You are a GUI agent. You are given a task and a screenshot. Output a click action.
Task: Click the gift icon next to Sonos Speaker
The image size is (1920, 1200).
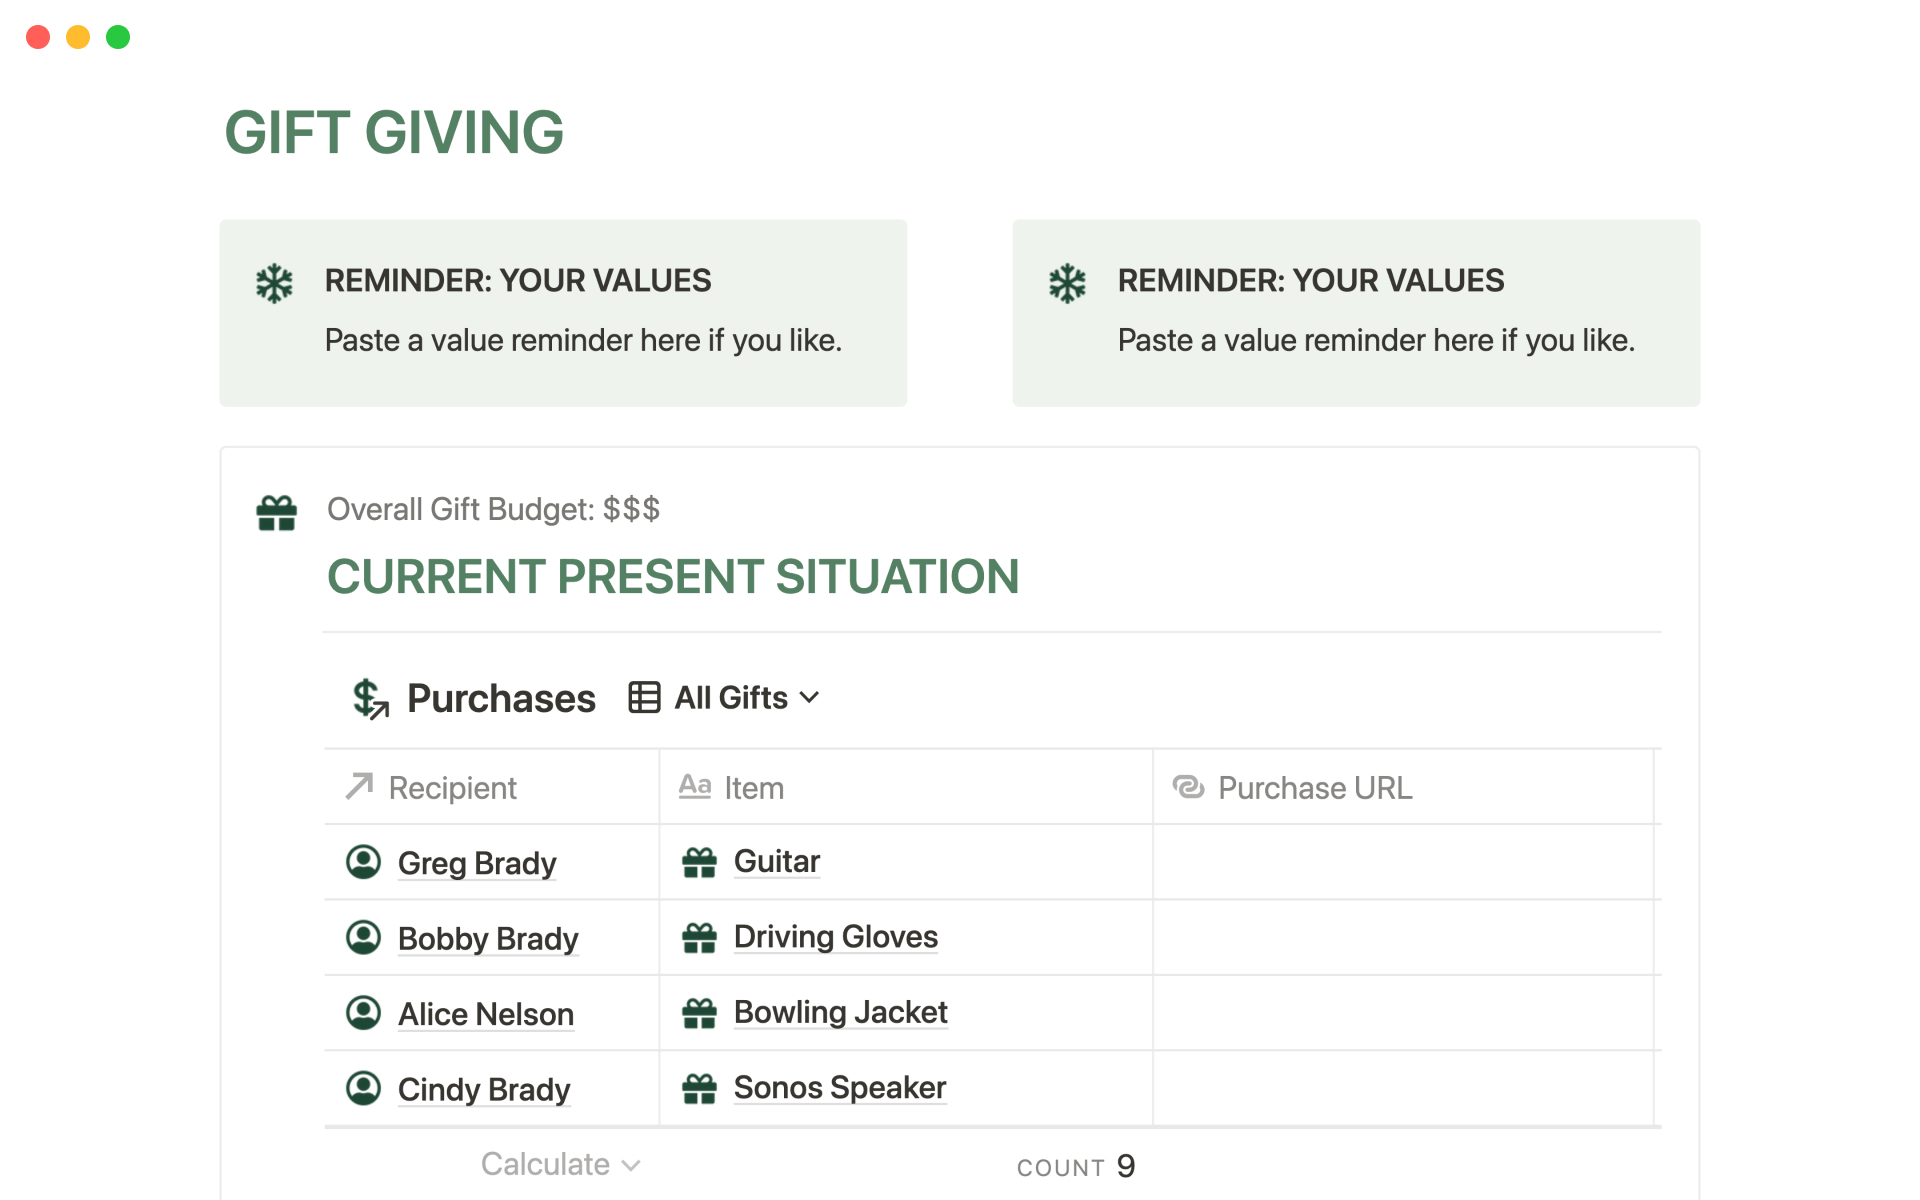(x=699, y=1088)
